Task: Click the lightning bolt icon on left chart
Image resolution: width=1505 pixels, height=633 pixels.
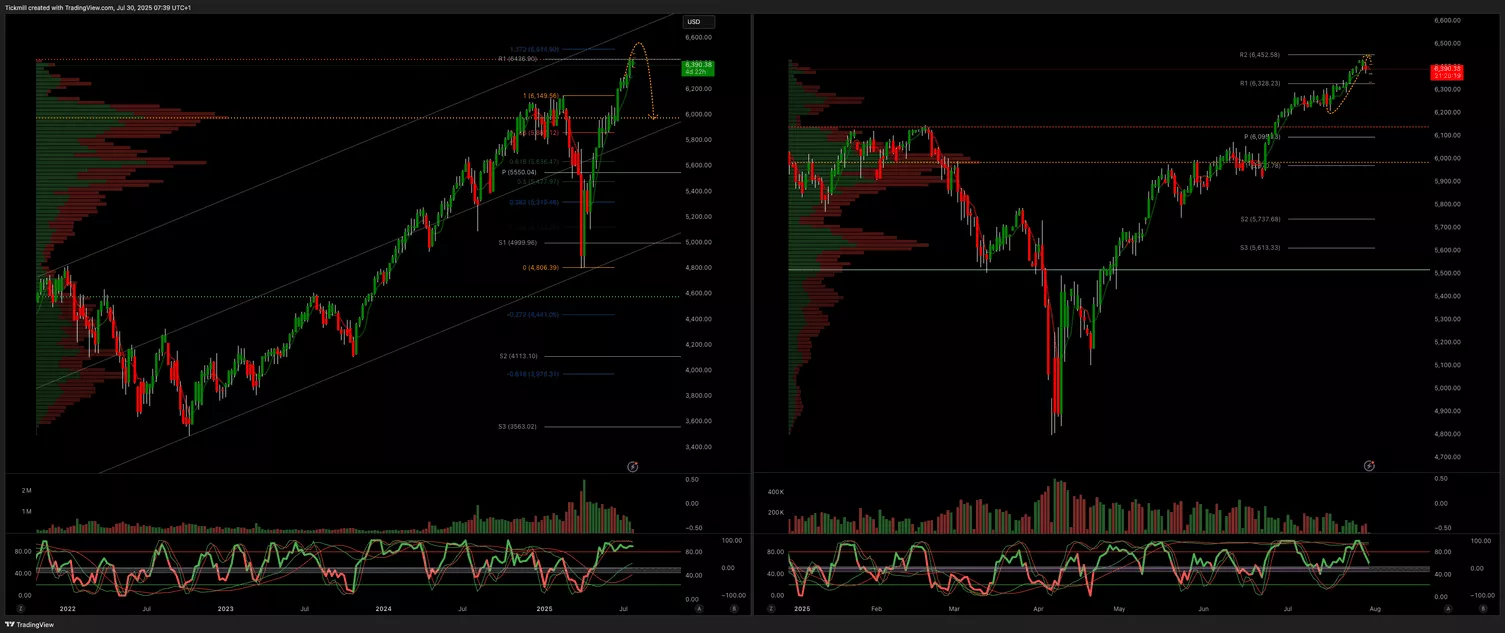Action: pyautogui.click(x=632, y=466)
